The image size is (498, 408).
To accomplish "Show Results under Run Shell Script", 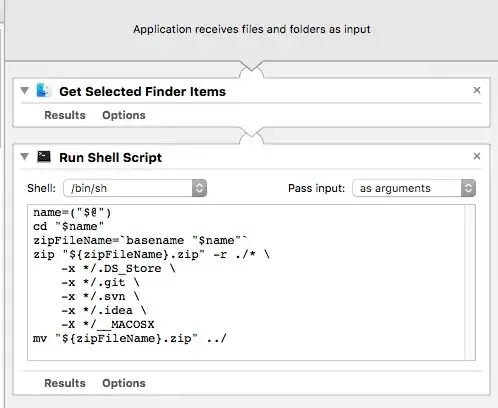I will point(65,383).
